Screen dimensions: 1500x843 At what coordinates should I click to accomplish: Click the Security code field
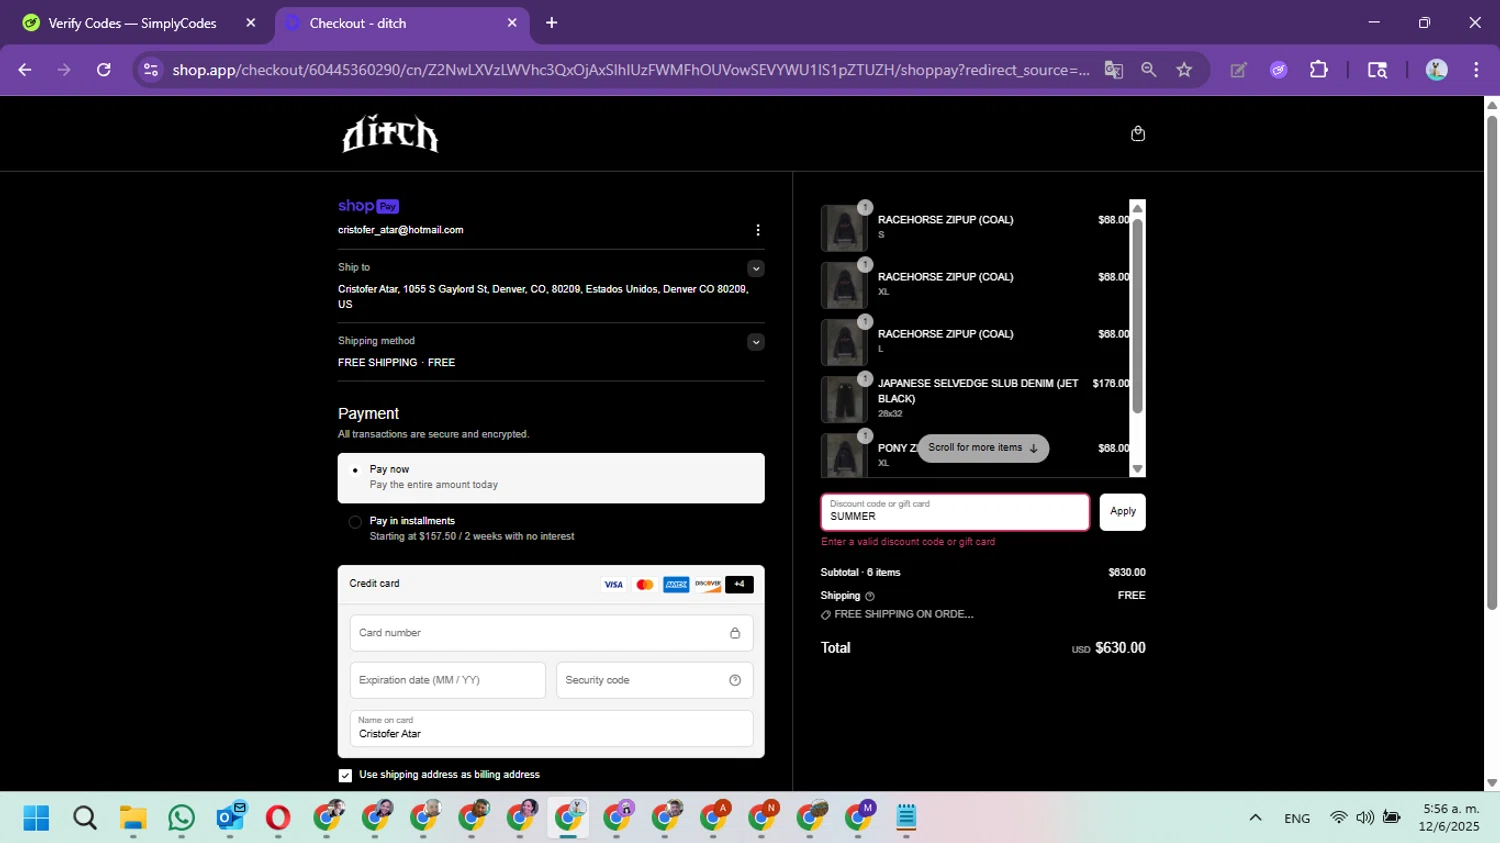pyautogui.click(x=654, y=680)
